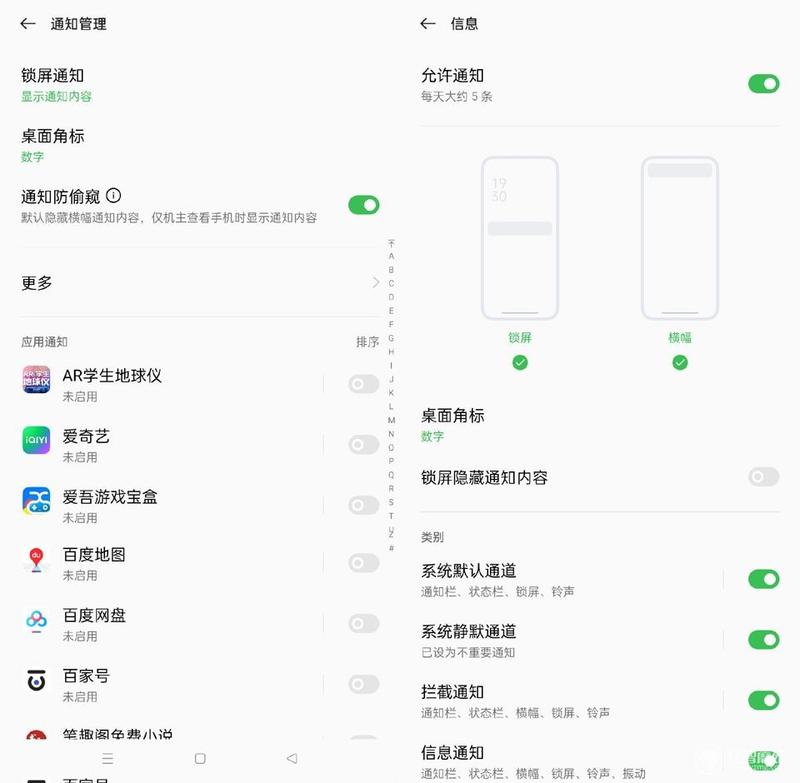
Task: Enable 锁屏隐藏通知内容 switch
Action: 763,477
